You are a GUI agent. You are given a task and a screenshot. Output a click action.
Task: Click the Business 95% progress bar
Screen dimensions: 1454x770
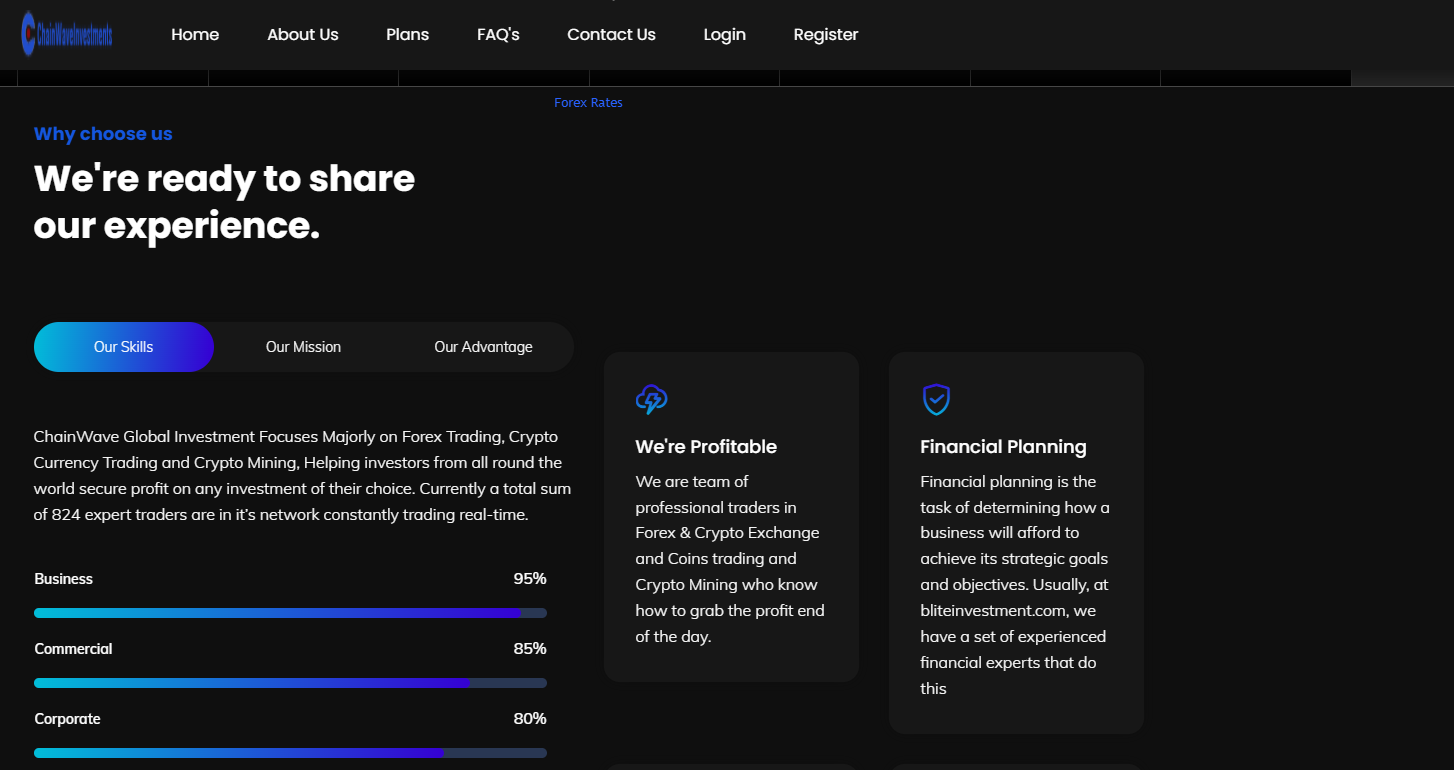290,613
